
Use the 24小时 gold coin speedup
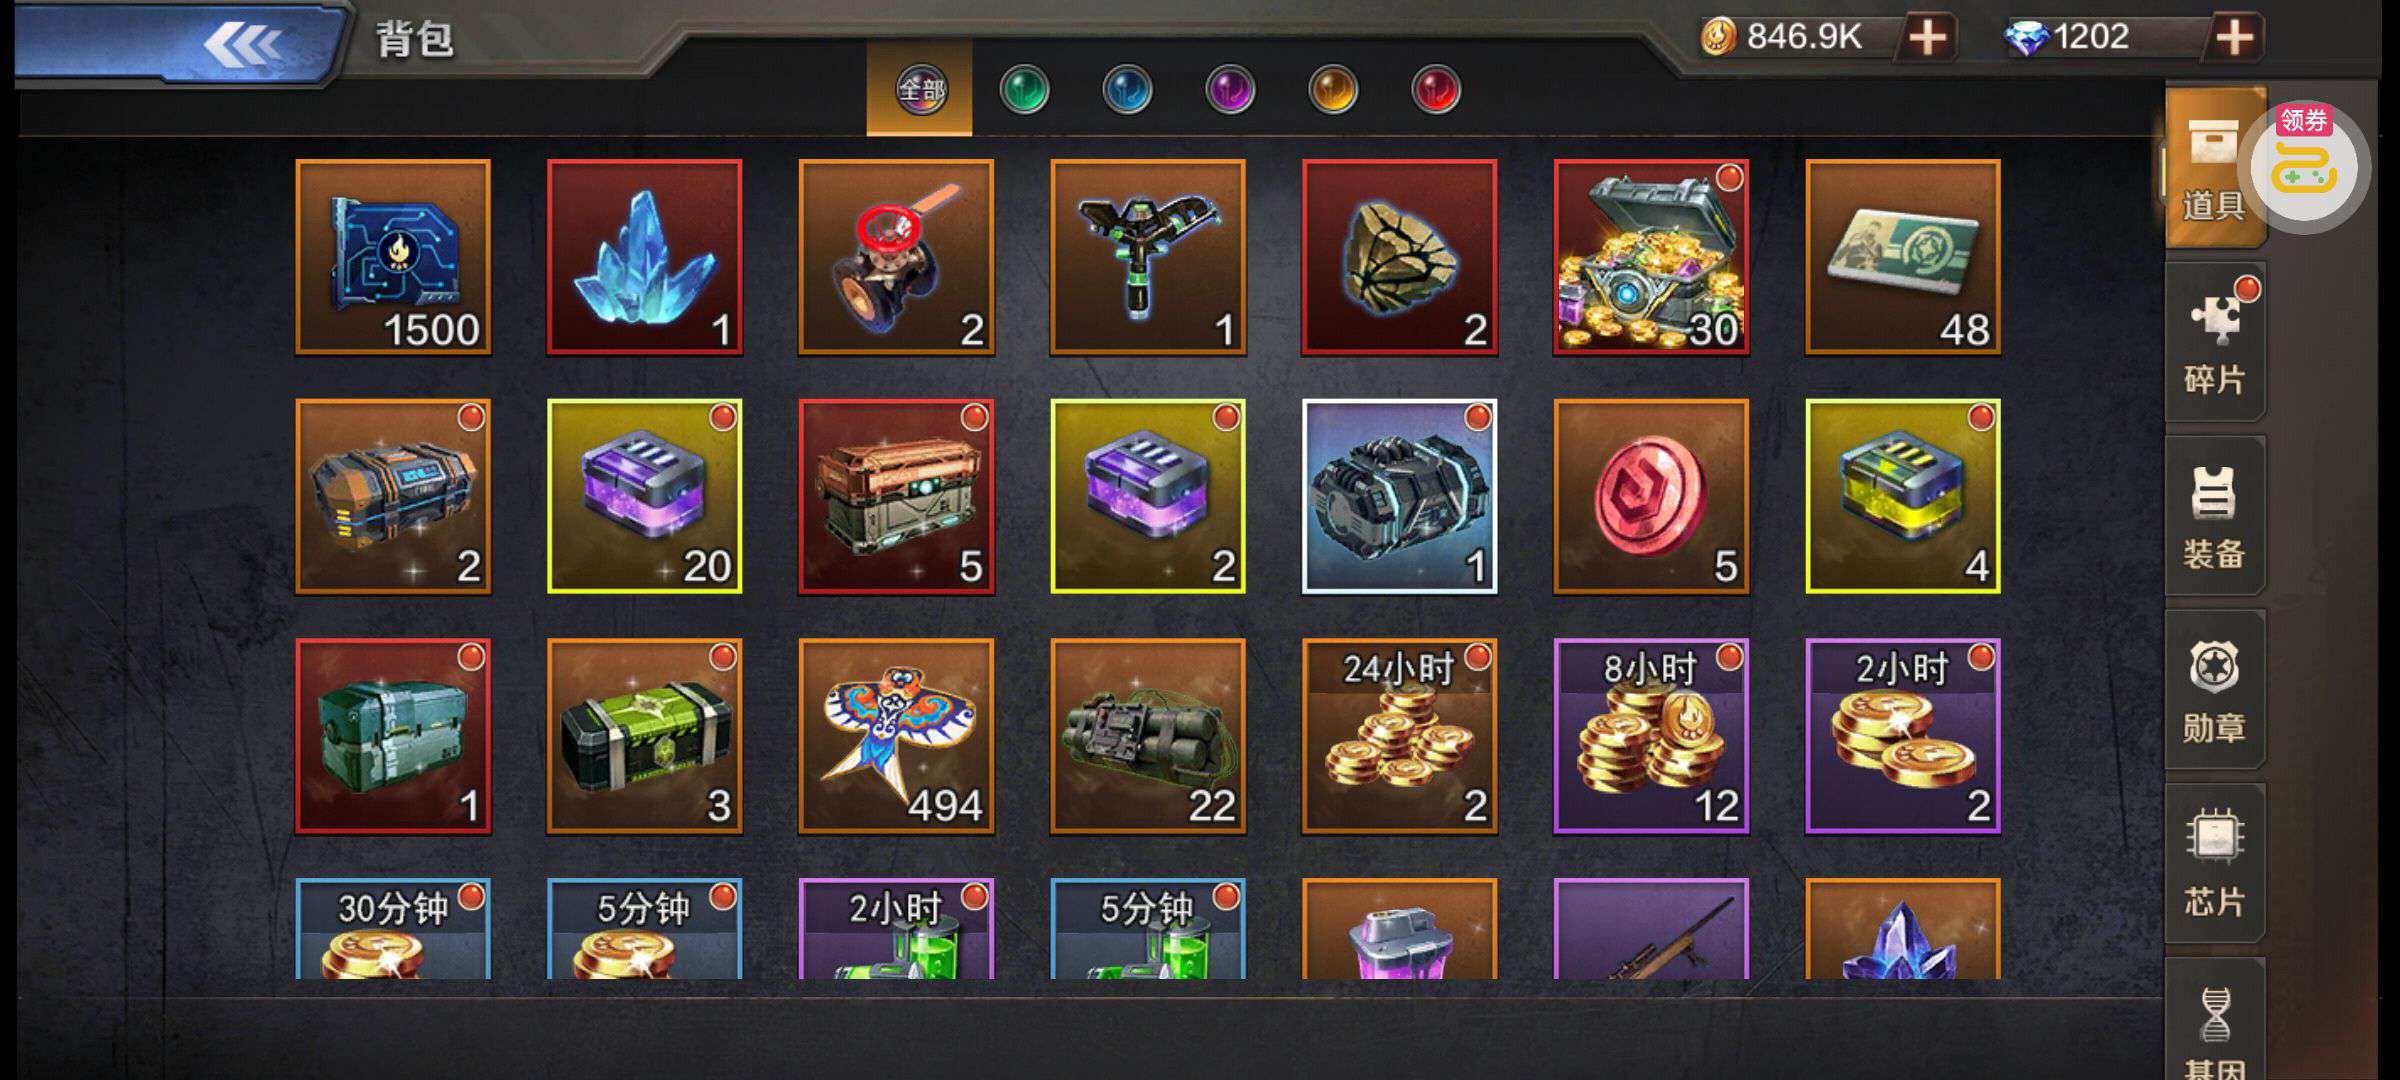click(x=1399, y=736)
